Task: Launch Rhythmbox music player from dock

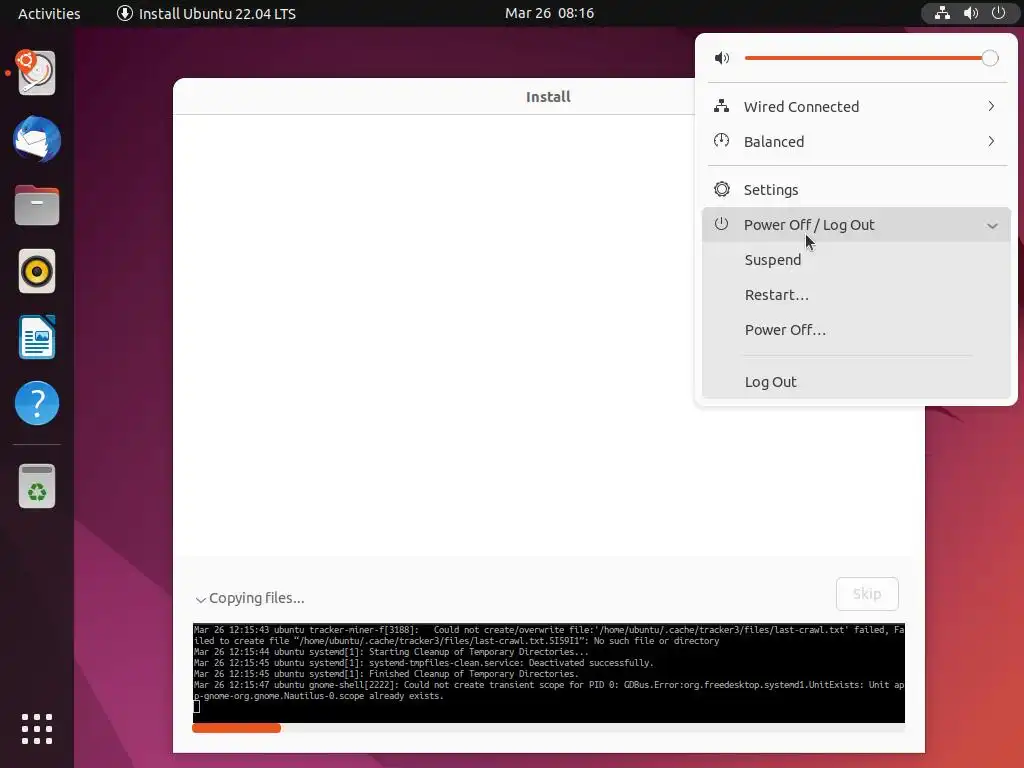Action: pos(37,271)
